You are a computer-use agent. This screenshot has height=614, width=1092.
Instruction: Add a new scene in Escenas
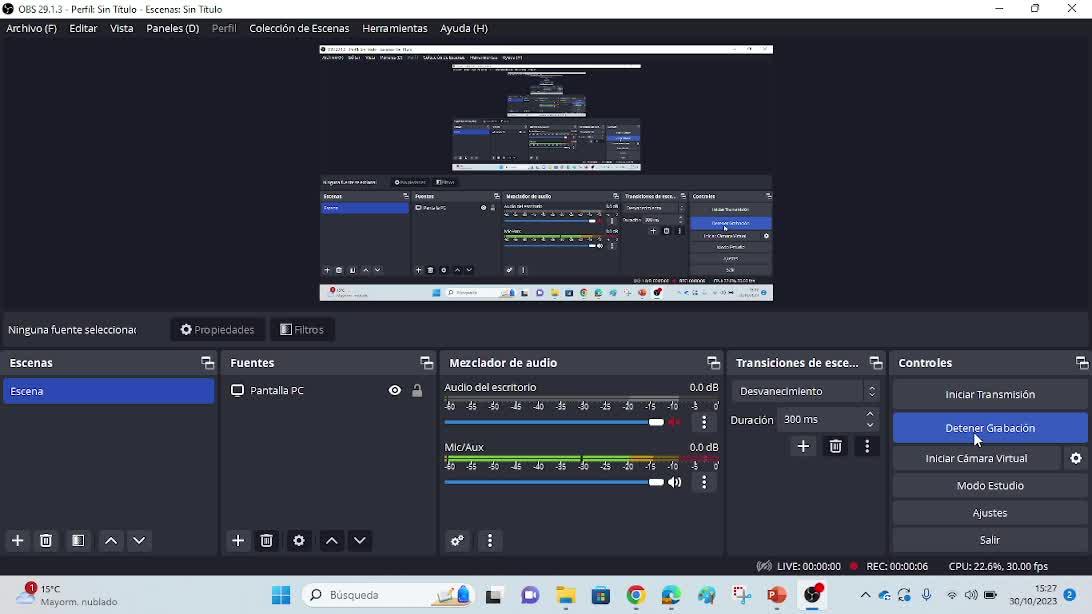(18, 540)
